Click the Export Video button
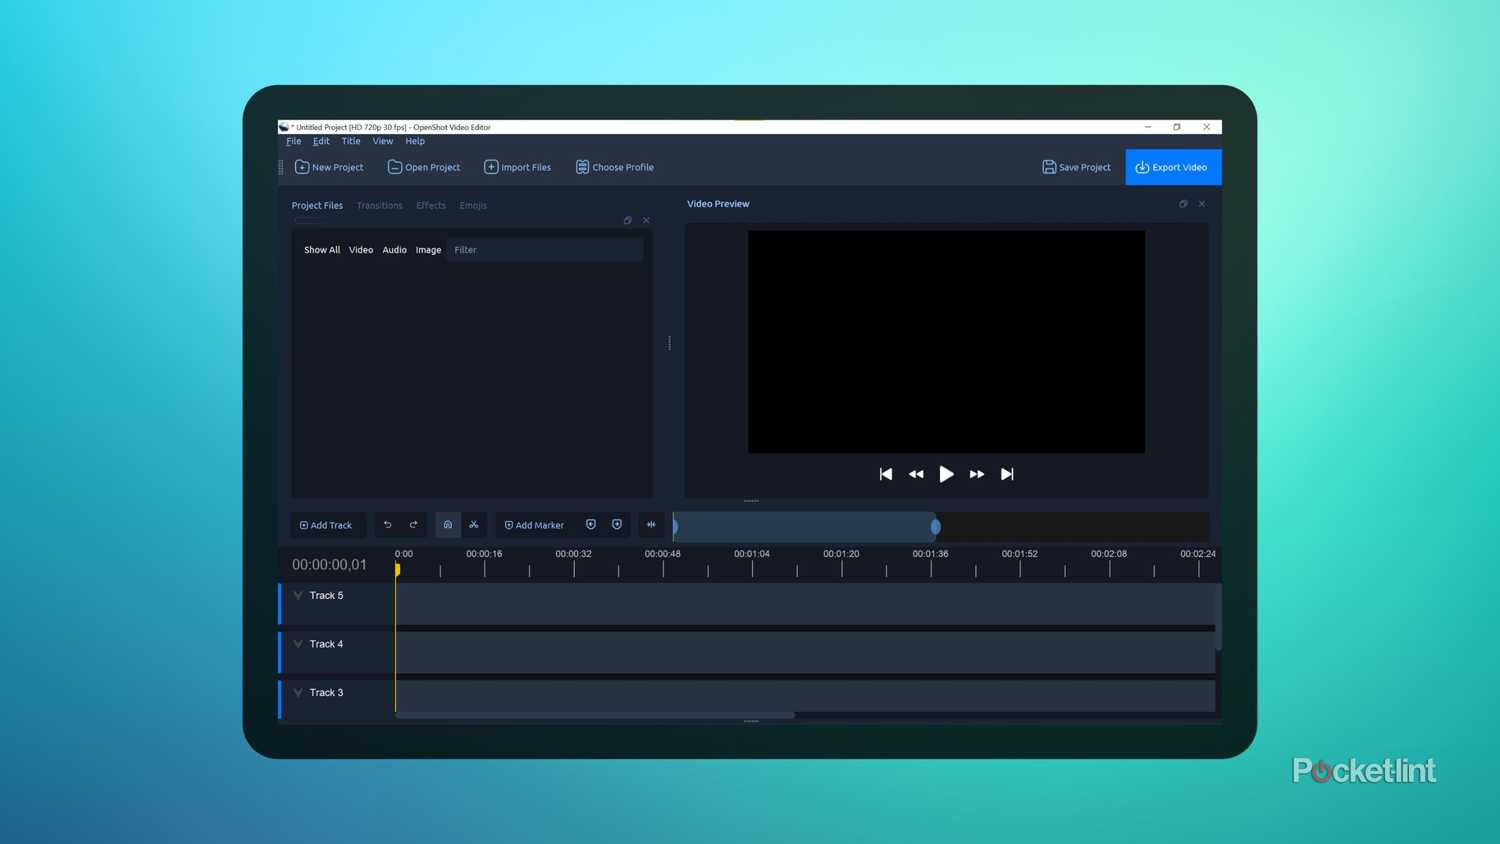The image size is (1500, 844). tap(1172, 167)
